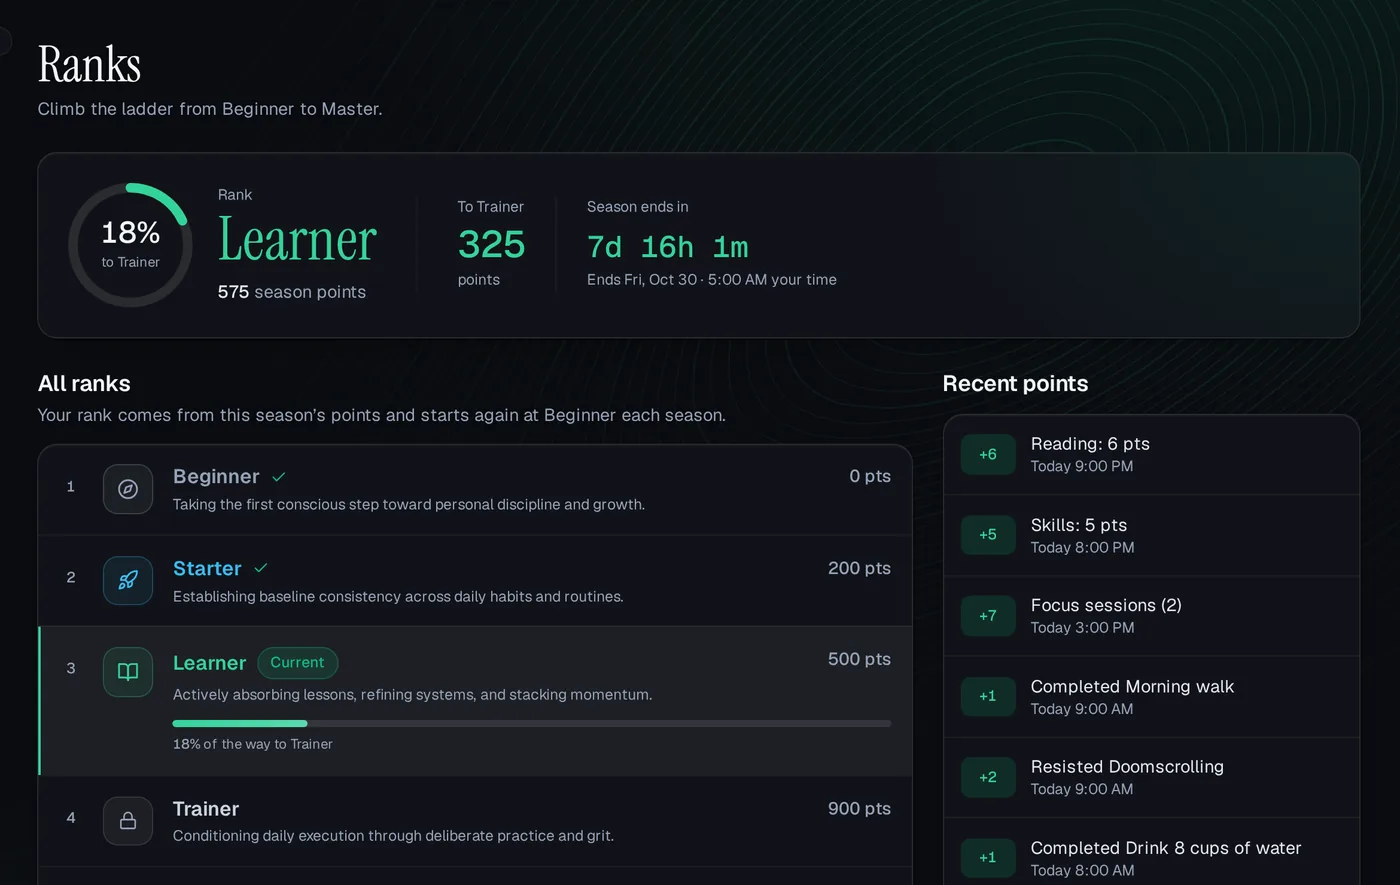The image size is (1400, 885).
Task: Click the large Learner rank heading
Action: click(x=297, y=241)
